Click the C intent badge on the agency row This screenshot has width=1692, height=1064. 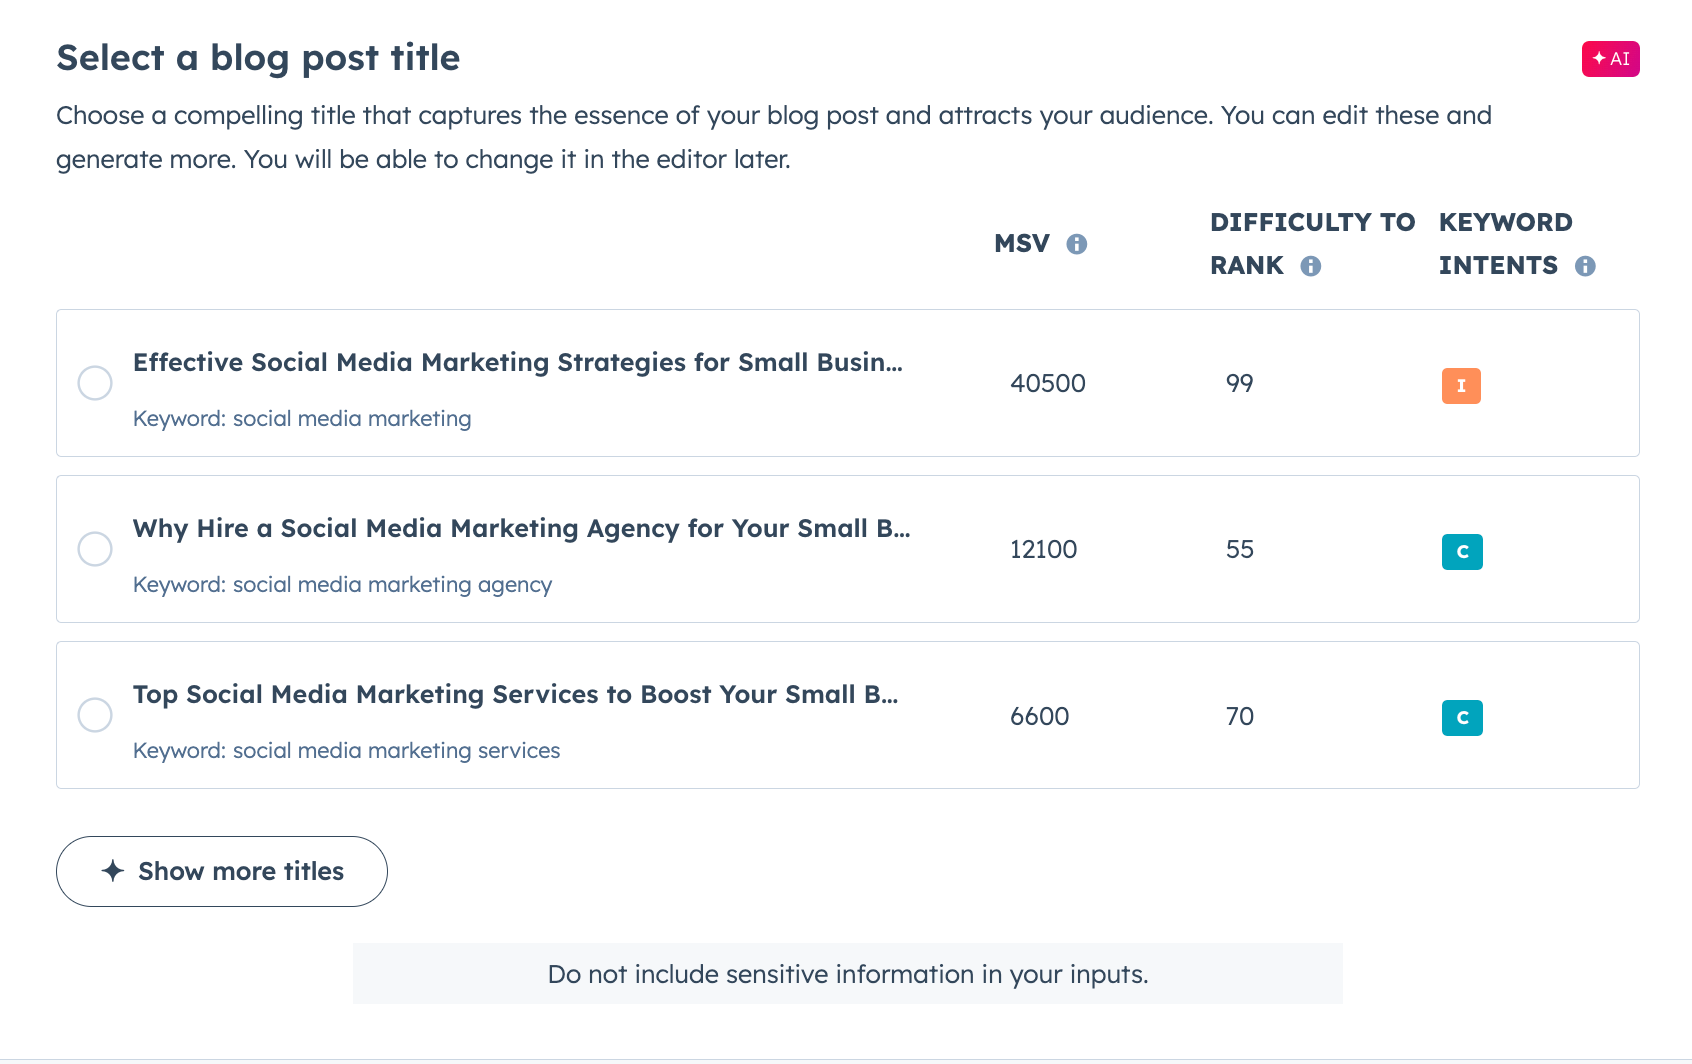point(1462,551)
